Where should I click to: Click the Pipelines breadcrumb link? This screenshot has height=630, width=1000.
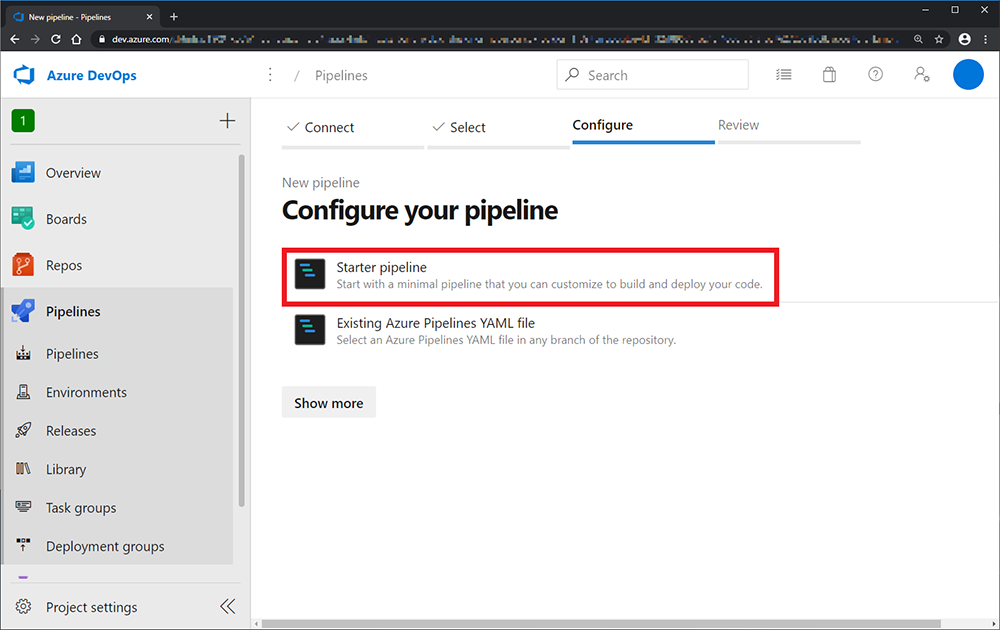tap(341, 75)
